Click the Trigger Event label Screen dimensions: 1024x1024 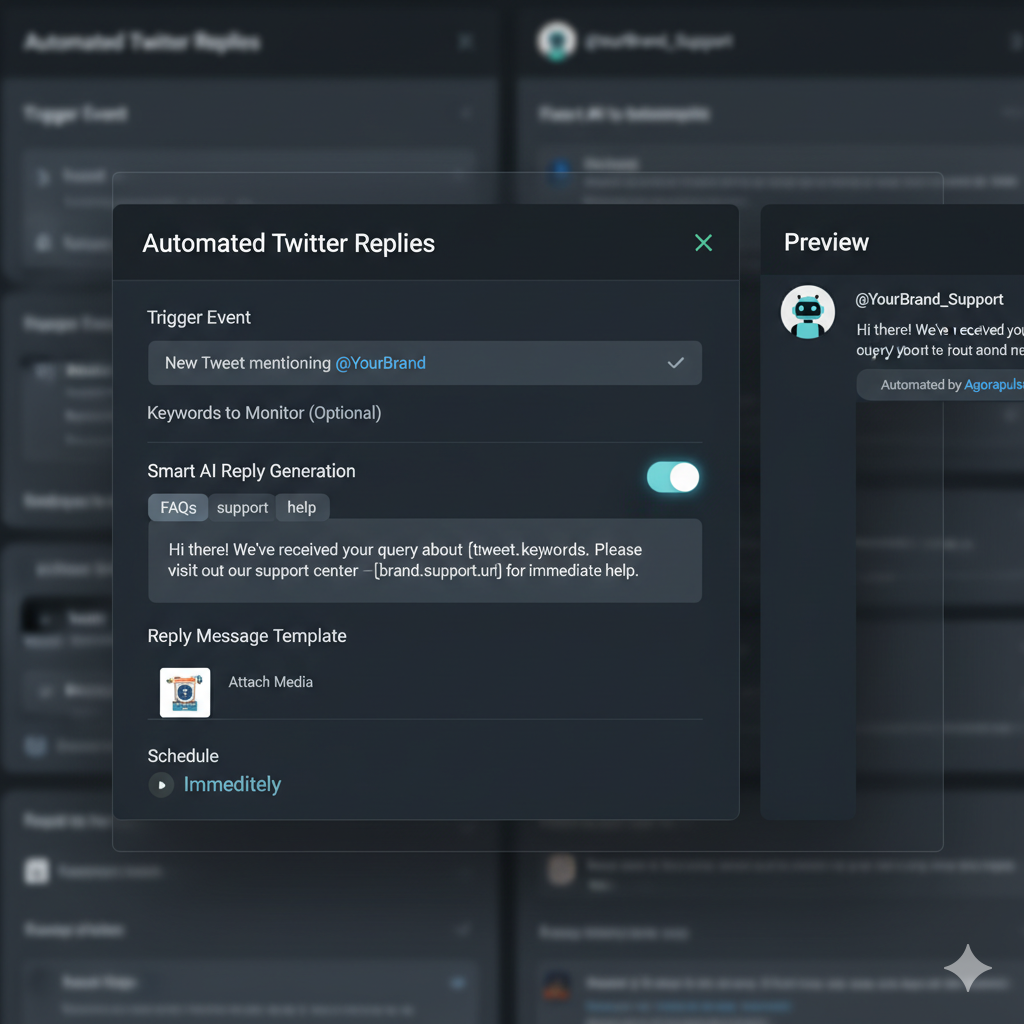(199, 317)
